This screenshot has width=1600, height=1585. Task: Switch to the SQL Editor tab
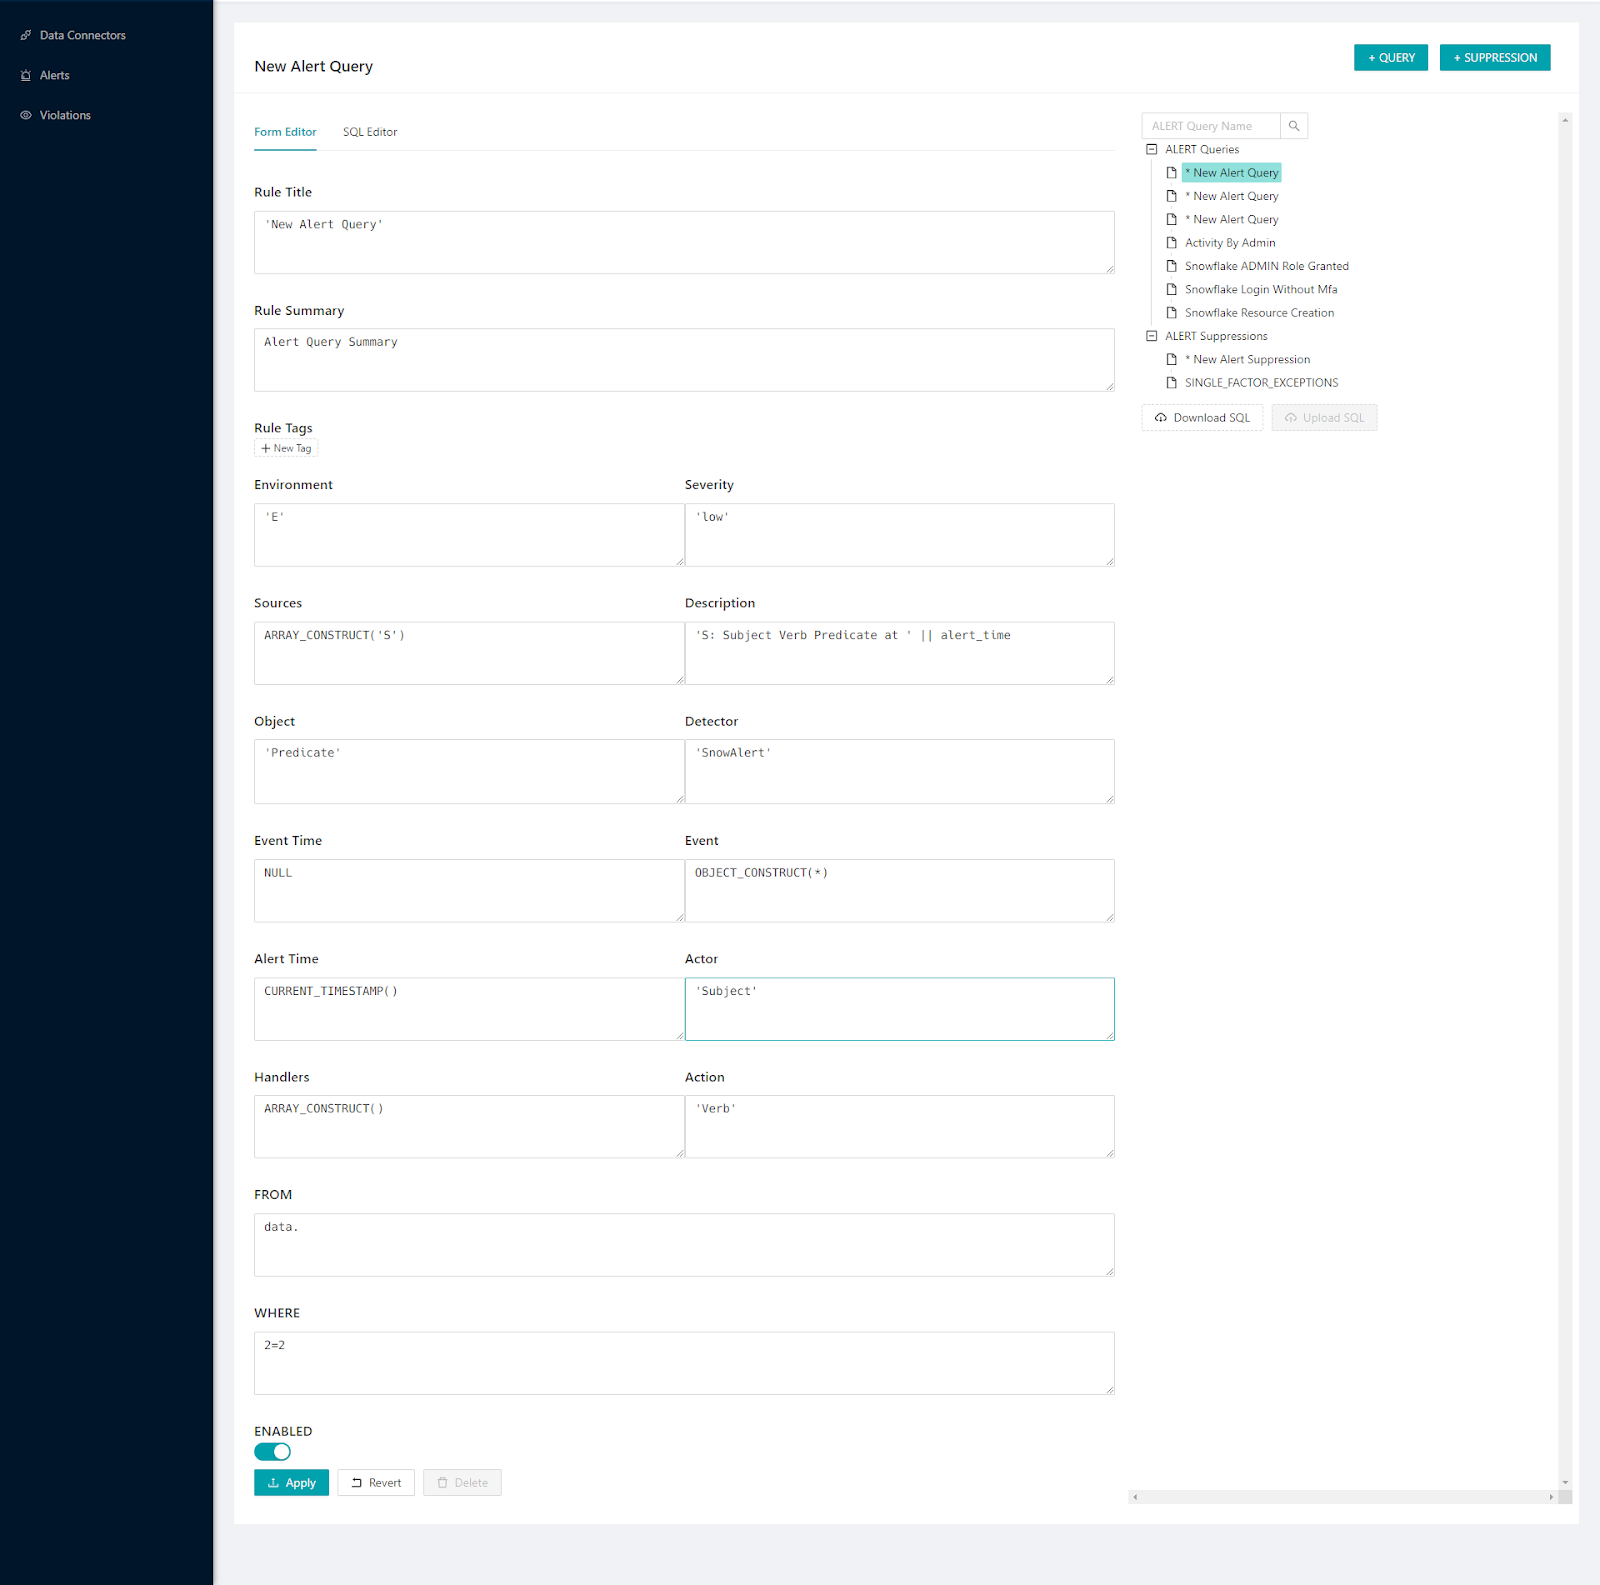369,131
